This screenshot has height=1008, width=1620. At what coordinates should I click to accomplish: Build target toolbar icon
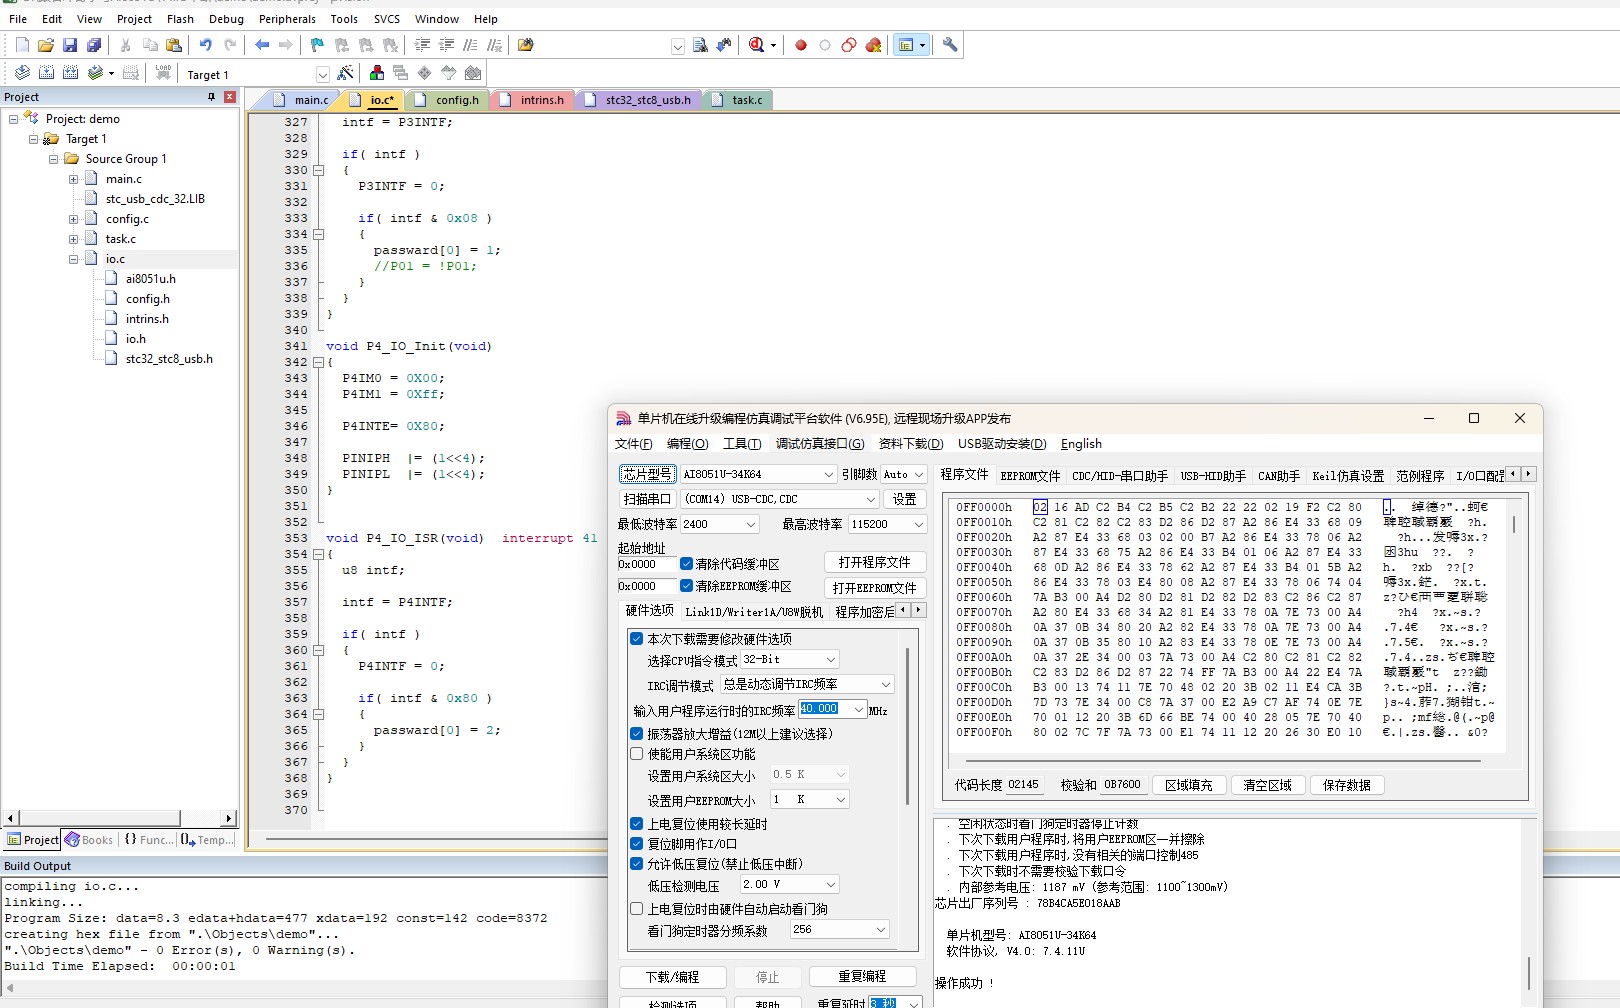pos(46,73)
